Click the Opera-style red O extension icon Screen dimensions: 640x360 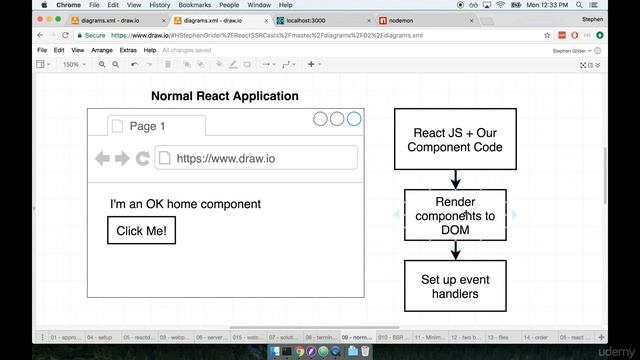[575, 36]
